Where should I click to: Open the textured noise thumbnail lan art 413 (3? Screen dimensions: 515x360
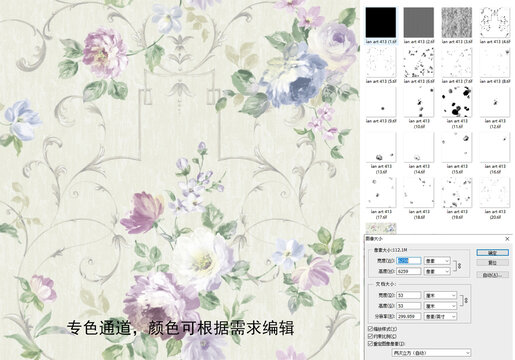457,23
